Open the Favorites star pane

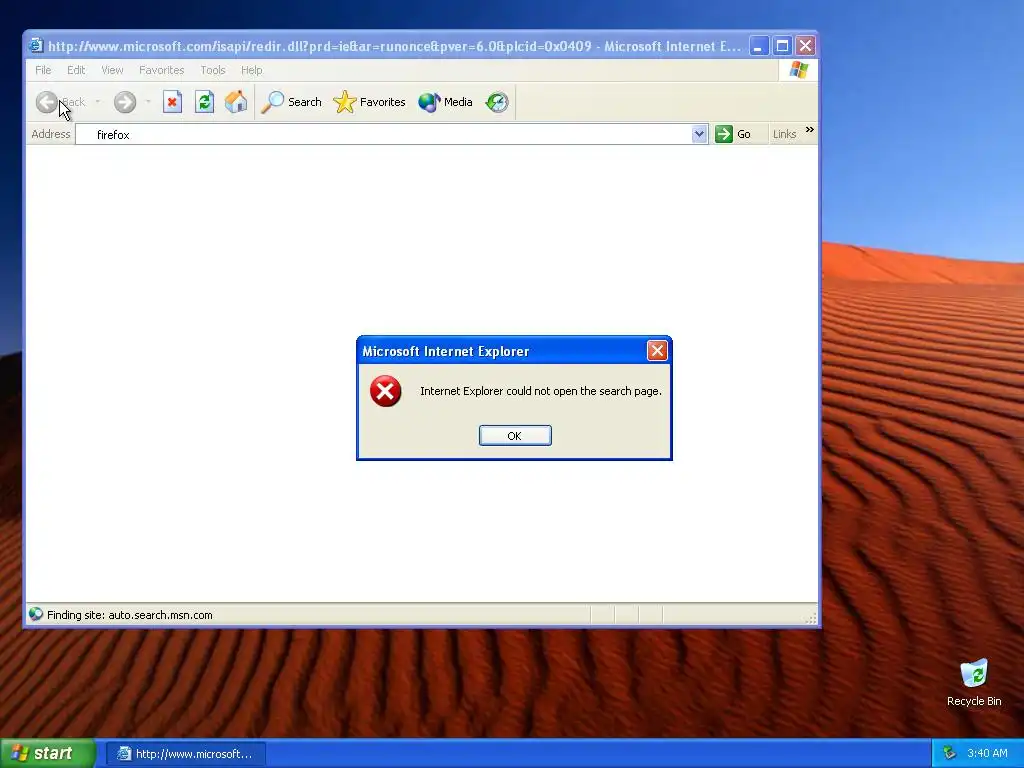370,102
